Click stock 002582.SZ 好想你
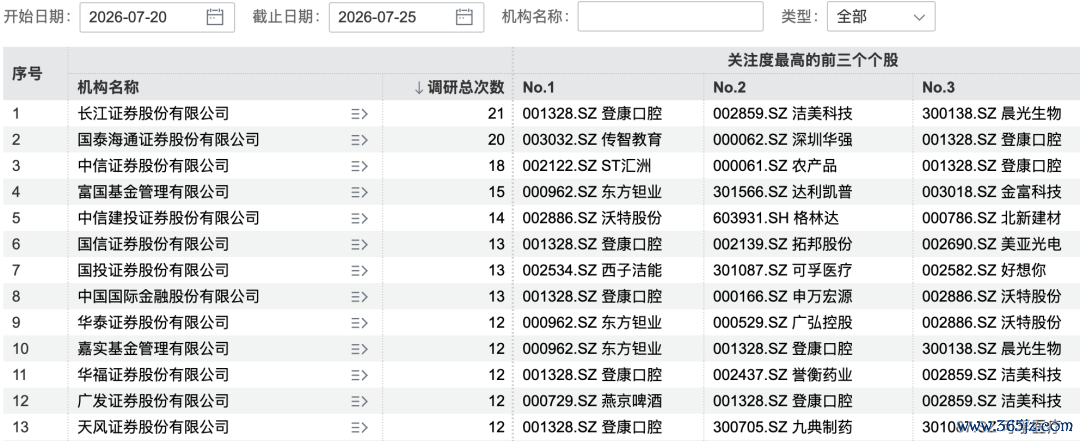 [984, 271]
